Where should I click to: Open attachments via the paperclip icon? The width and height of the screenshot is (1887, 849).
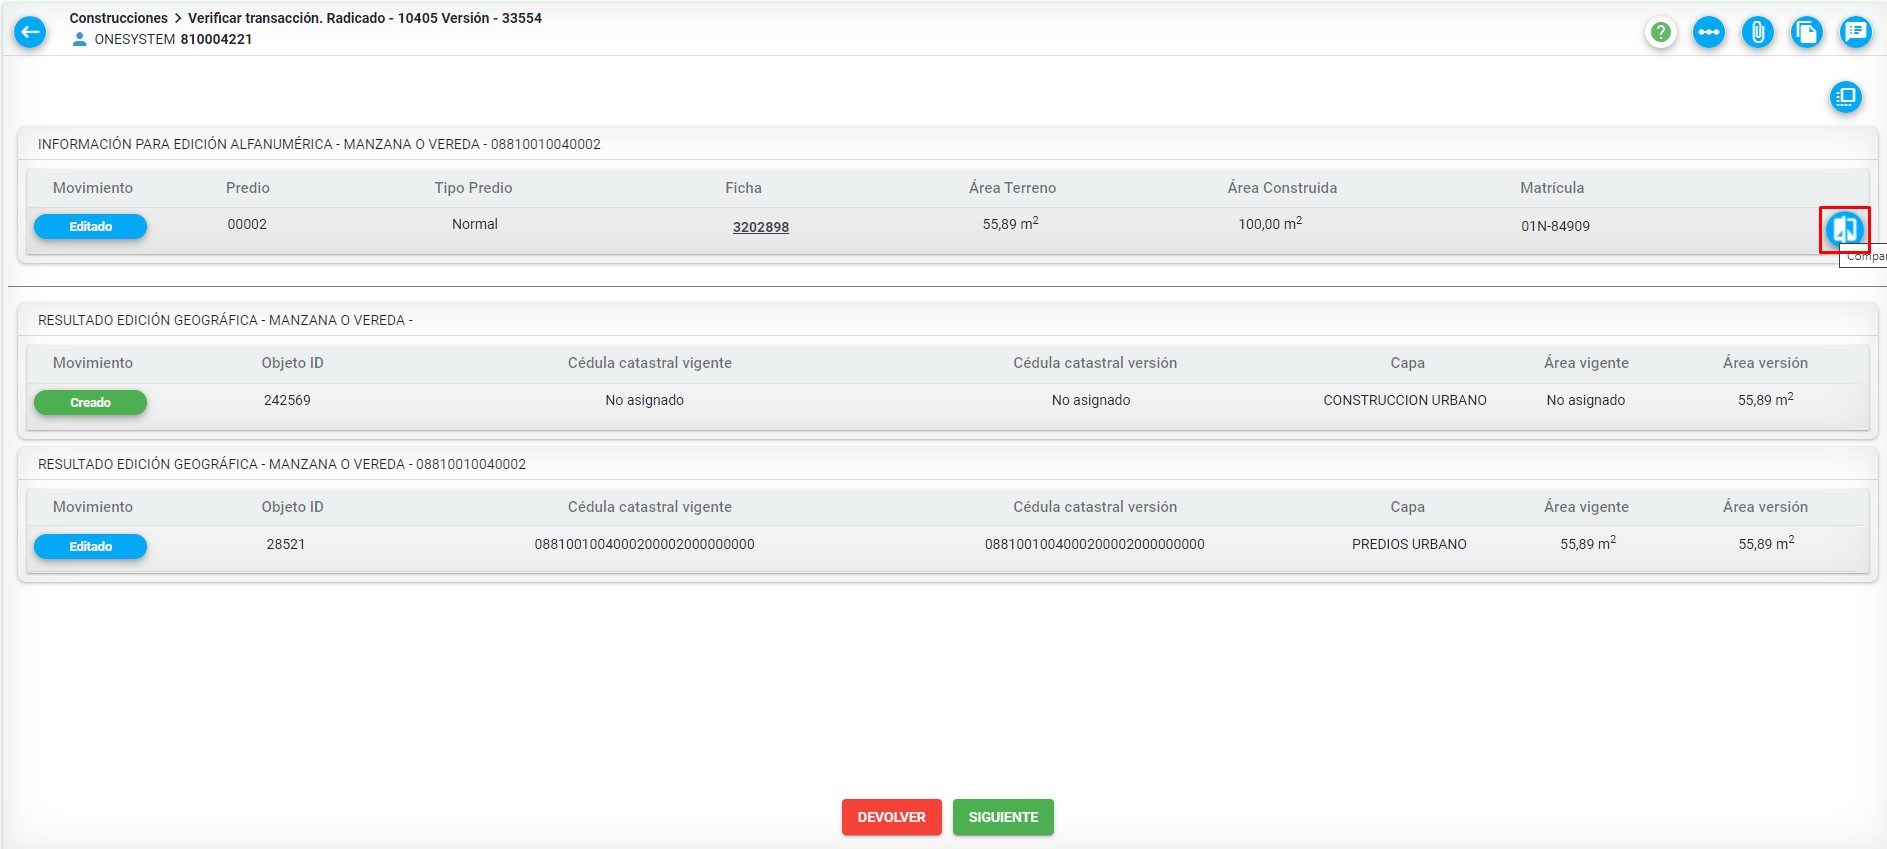1757,32
